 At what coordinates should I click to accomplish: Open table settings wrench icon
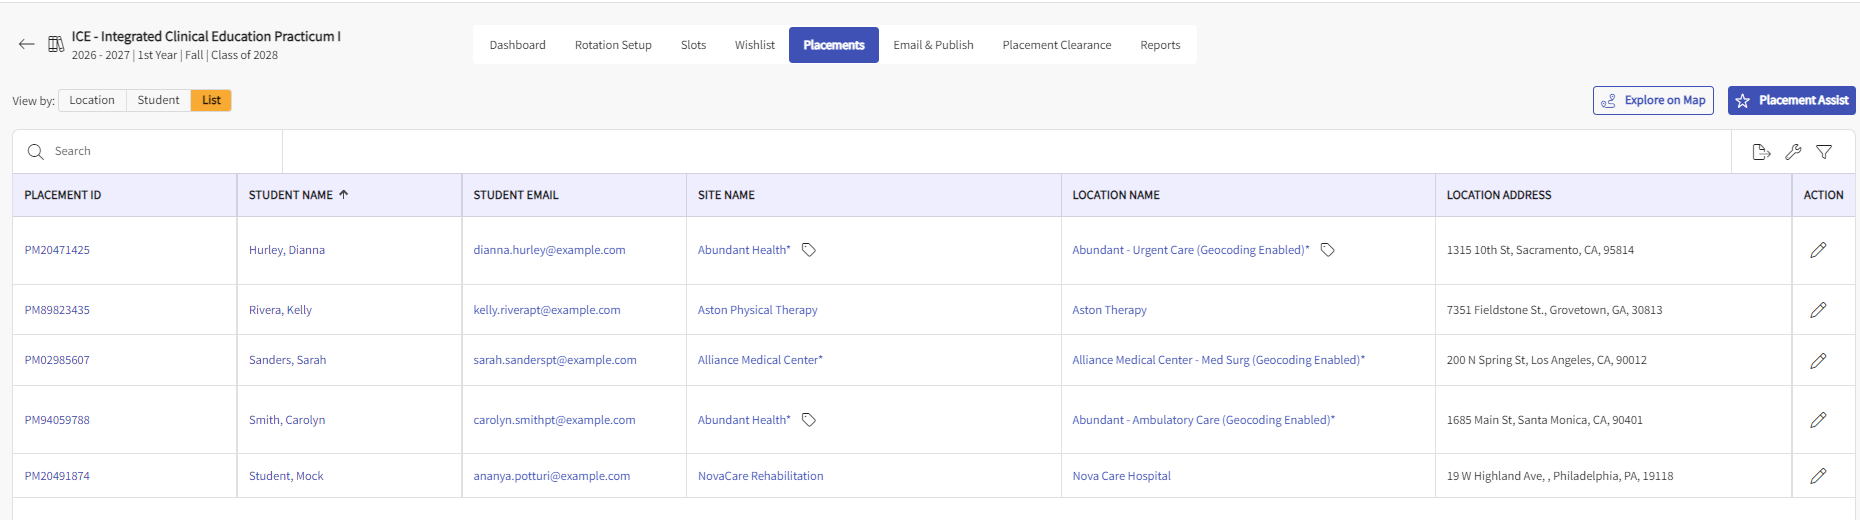coord(1793,152)
